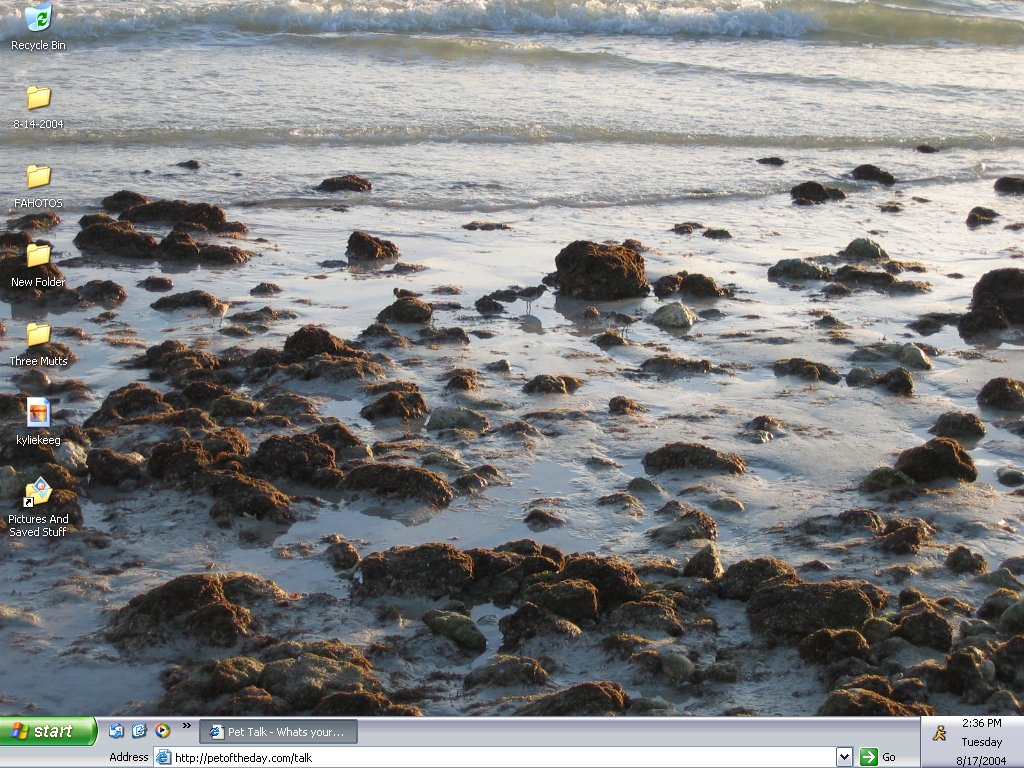Click the AIM running man tray icon
This screenshot has width=1024, height=768.
tap(940, 733)
